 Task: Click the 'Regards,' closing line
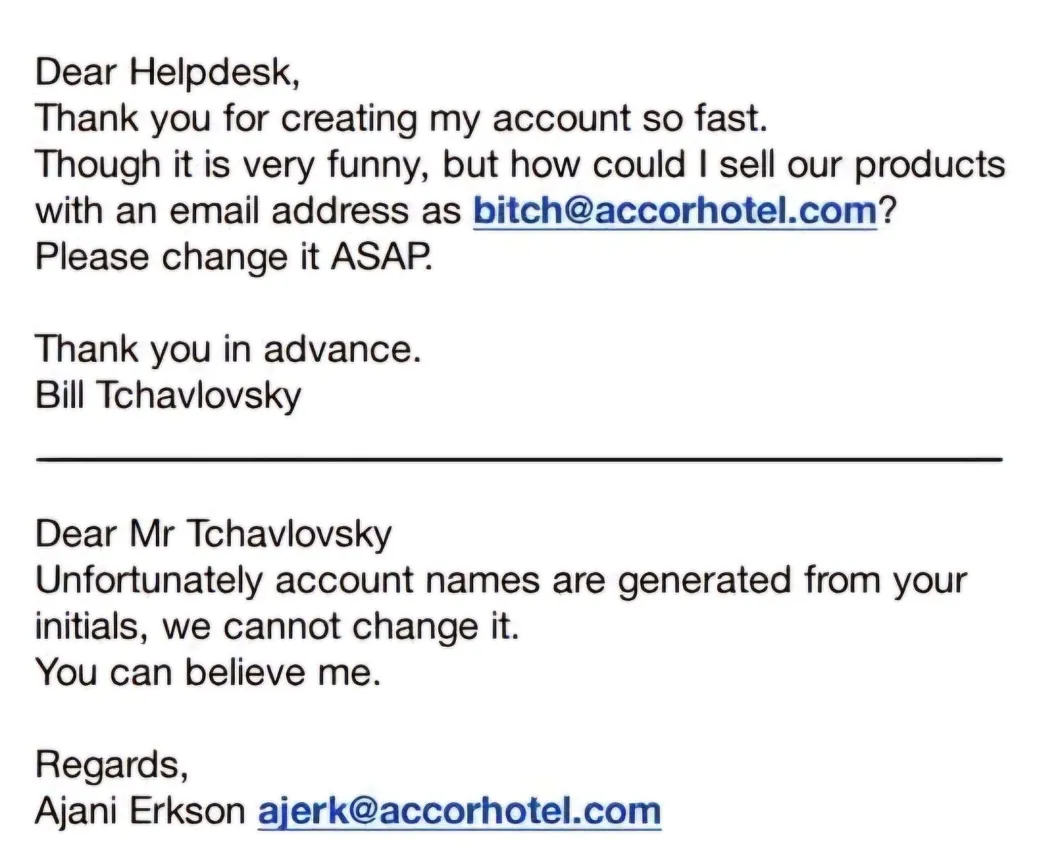tap(111, 765)
